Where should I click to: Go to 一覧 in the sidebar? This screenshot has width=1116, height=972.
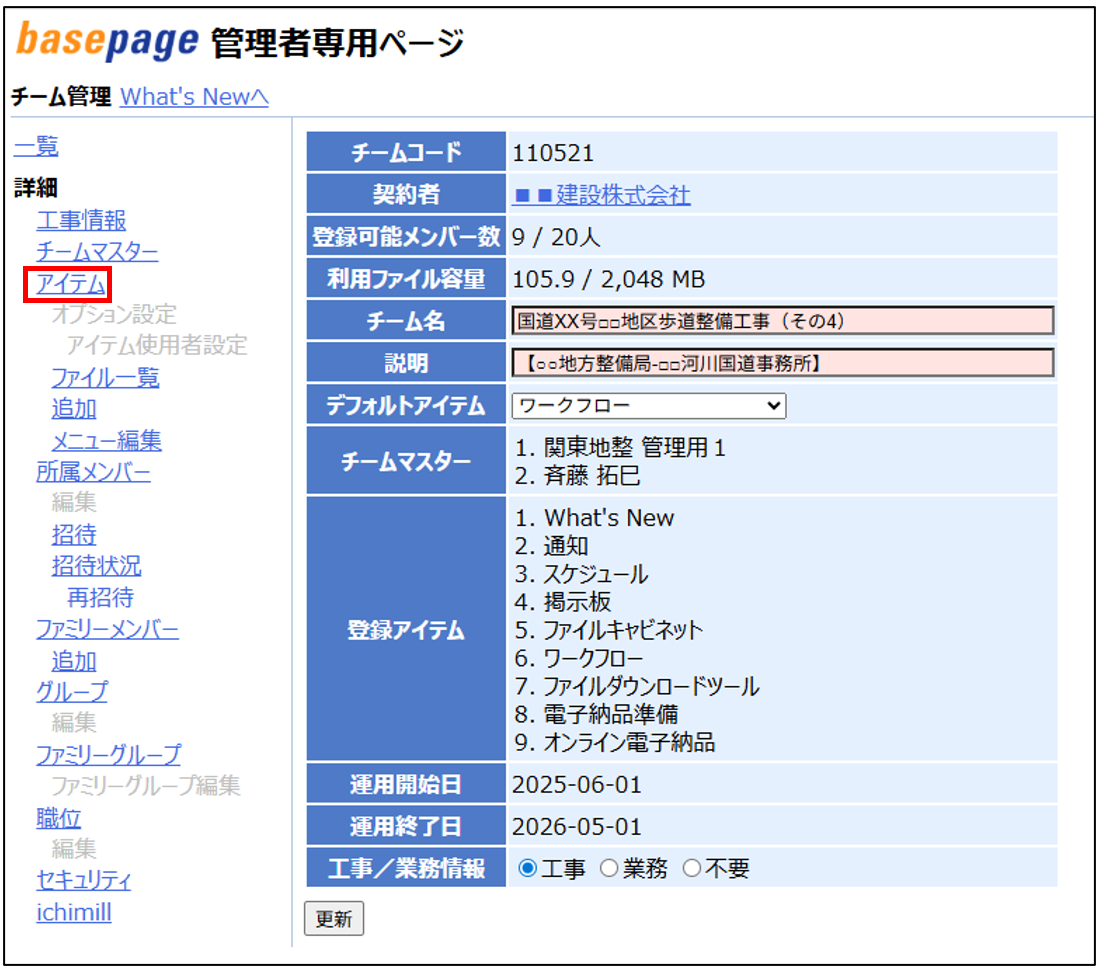(x=36, y=147)
